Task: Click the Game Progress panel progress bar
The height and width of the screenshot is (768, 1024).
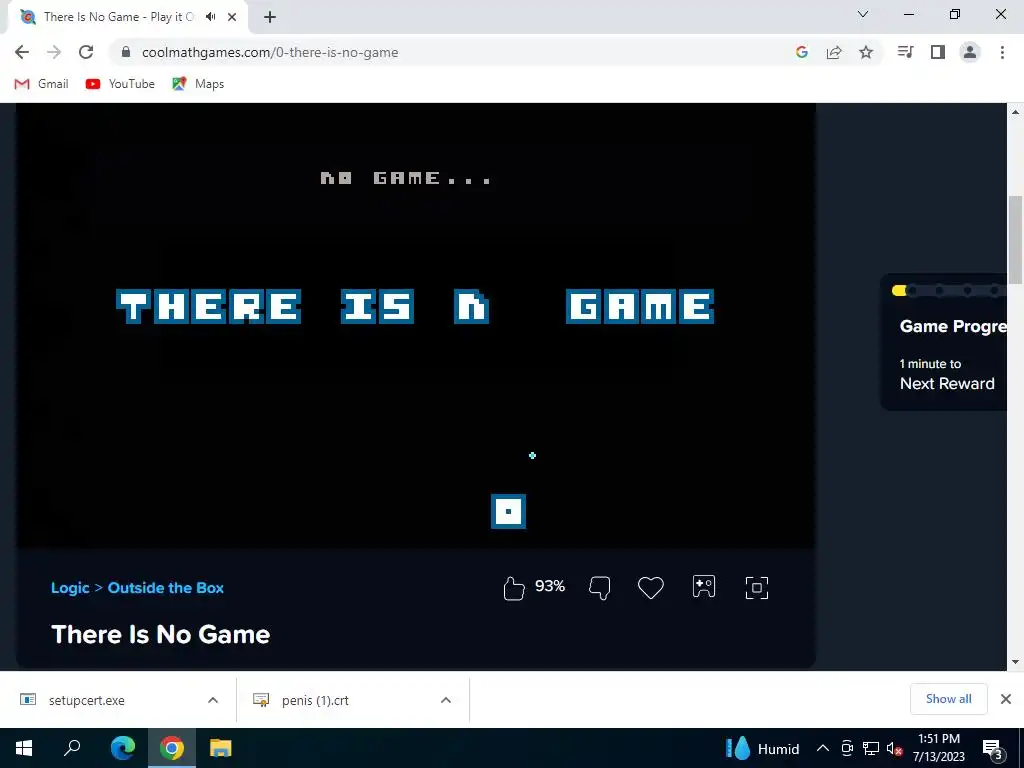Action: pos(949,291)
